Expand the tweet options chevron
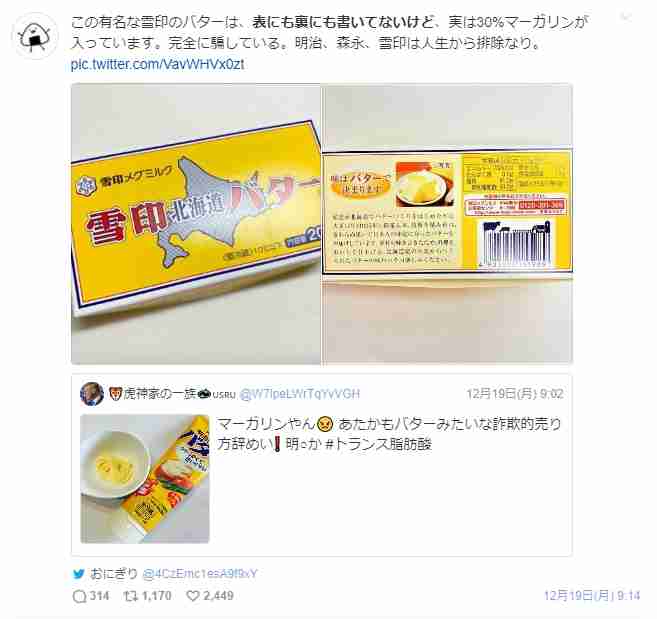 pos(626,17)
